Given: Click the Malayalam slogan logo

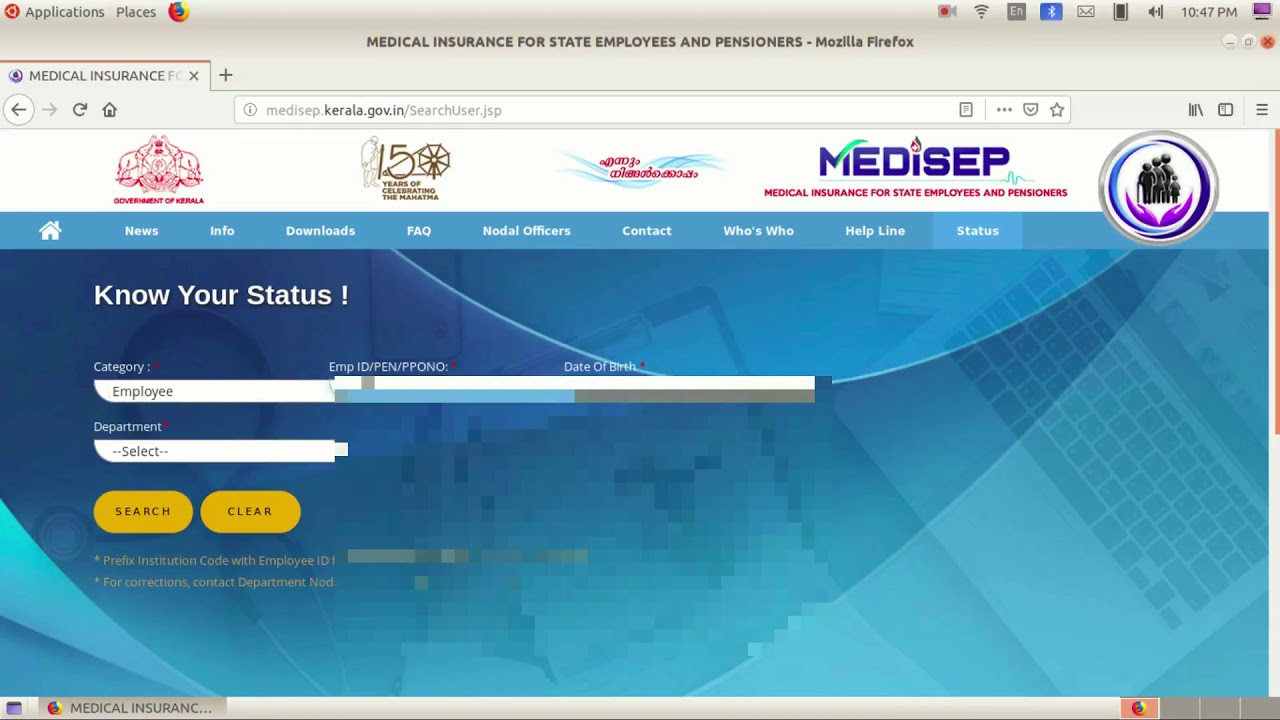Looking at the screenshot, I should [643, 169].
